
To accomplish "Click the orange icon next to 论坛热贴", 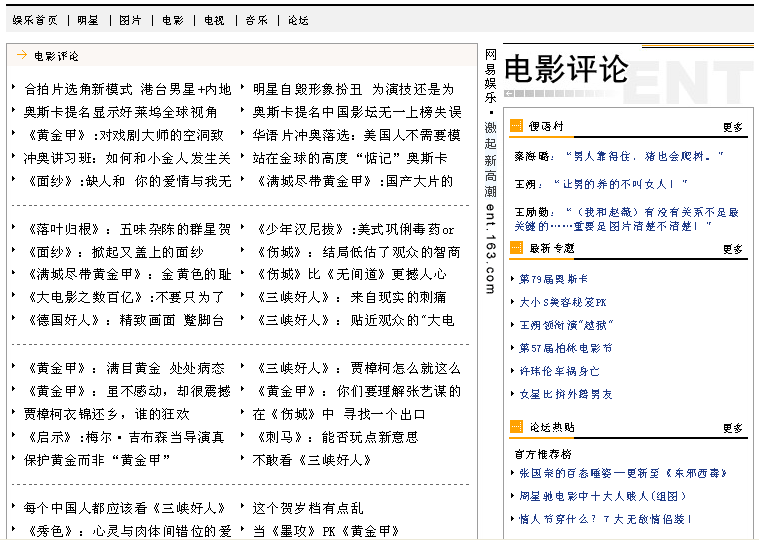I will [x=517, y=428].
